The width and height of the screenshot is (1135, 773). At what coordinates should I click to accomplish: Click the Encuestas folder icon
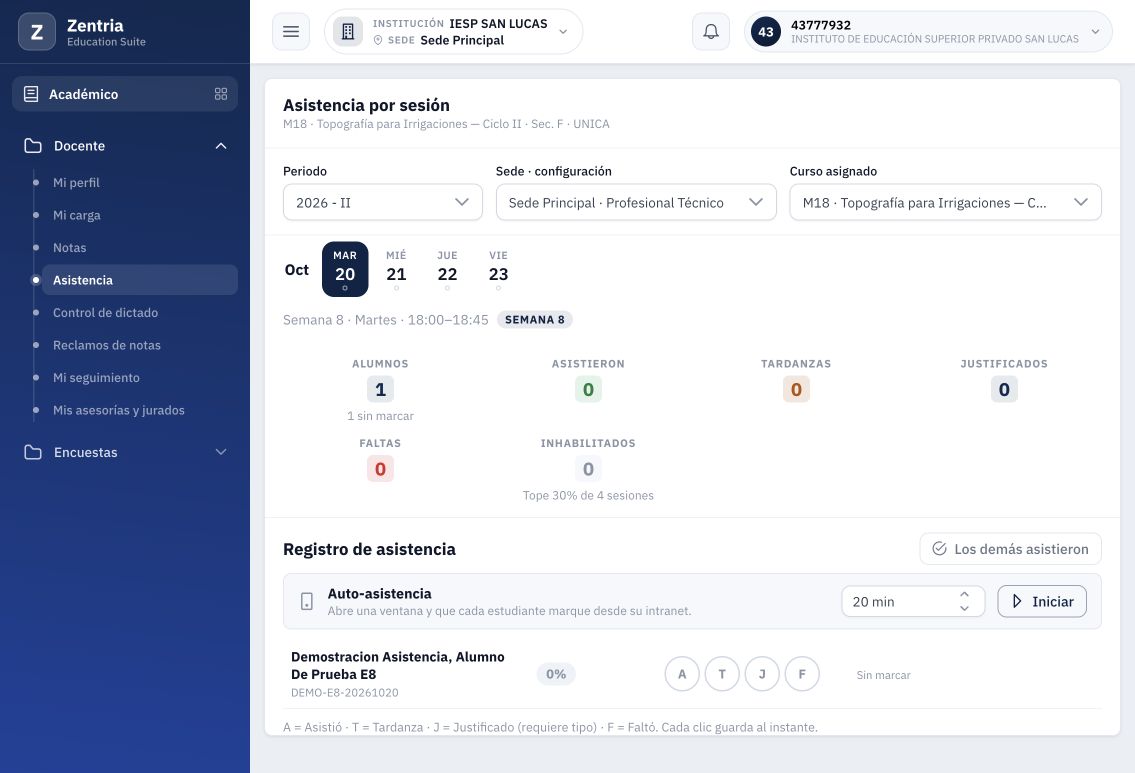click(x=33, y=452)
